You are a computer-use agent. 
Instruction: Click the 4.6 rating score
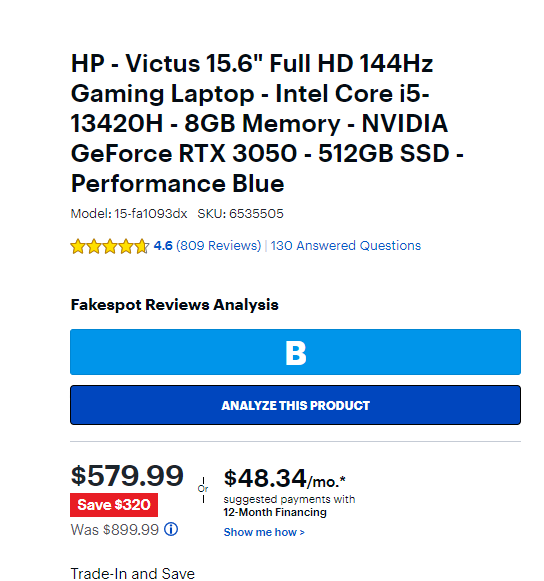pyautogui.click(x=163, y=246)
